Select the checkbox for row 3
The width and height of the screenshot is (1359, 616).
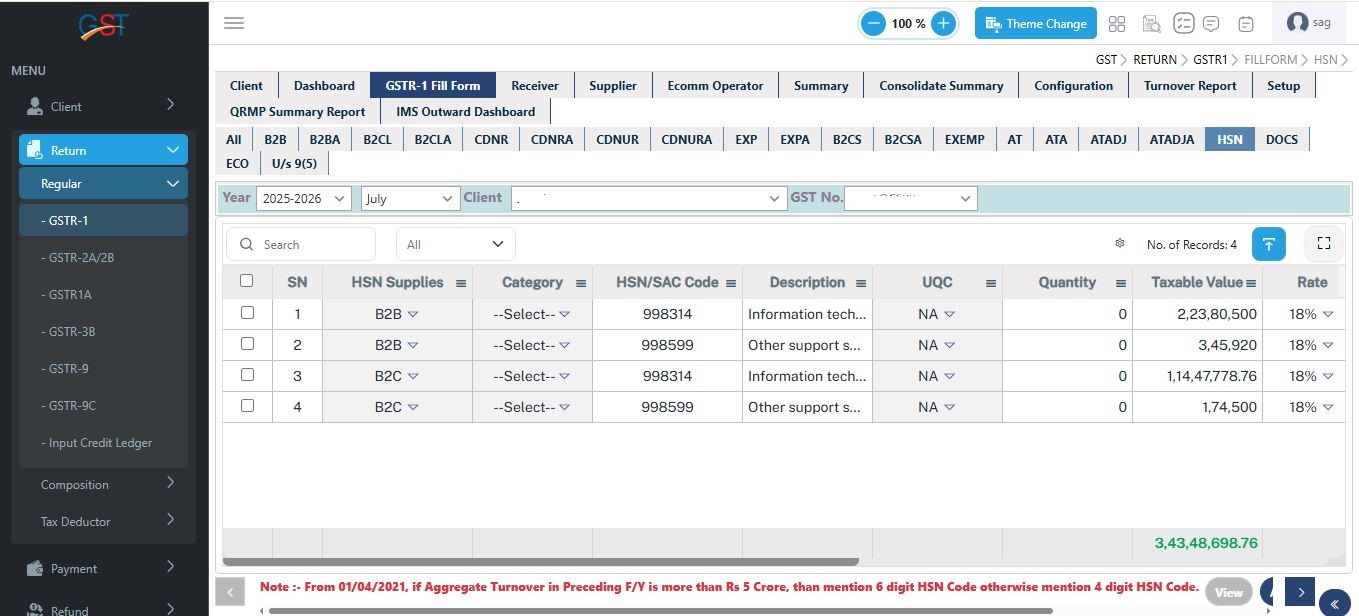(247, 375)
